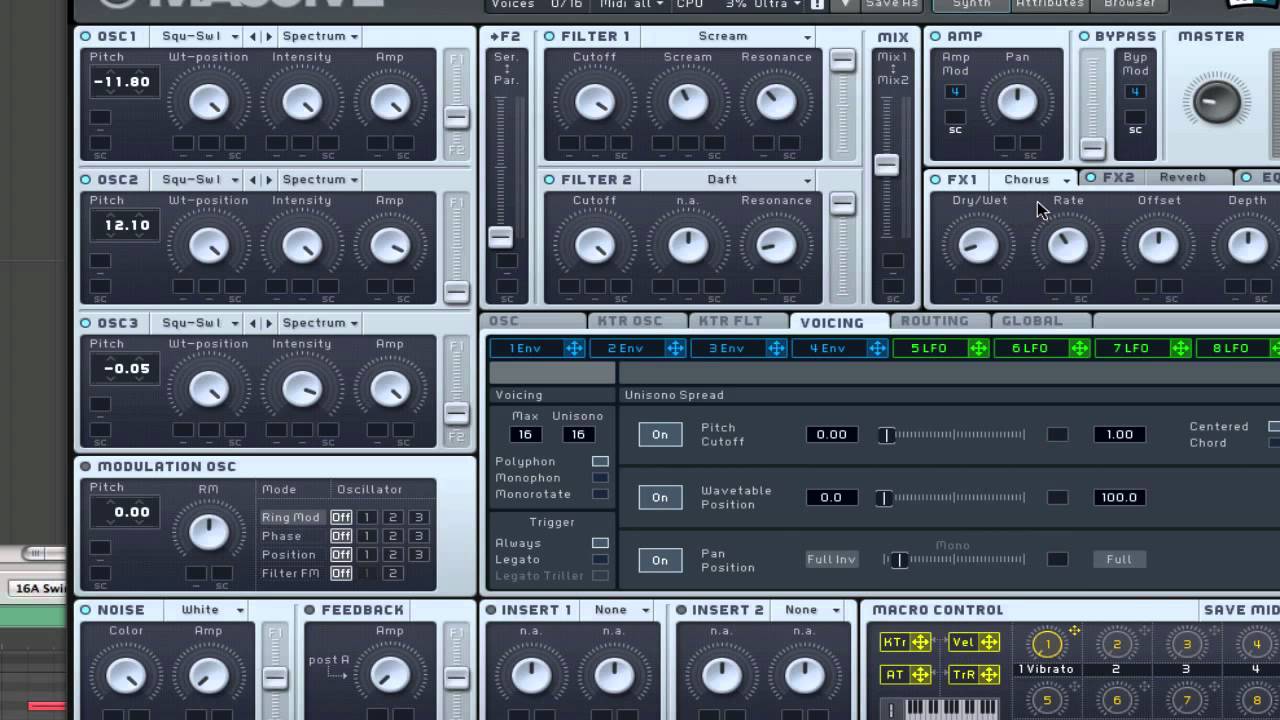Viewport: 1280px width, 720px height.
Task: Click the 1Env modulation drag handle icon
Action: click(x=574, y=348)
